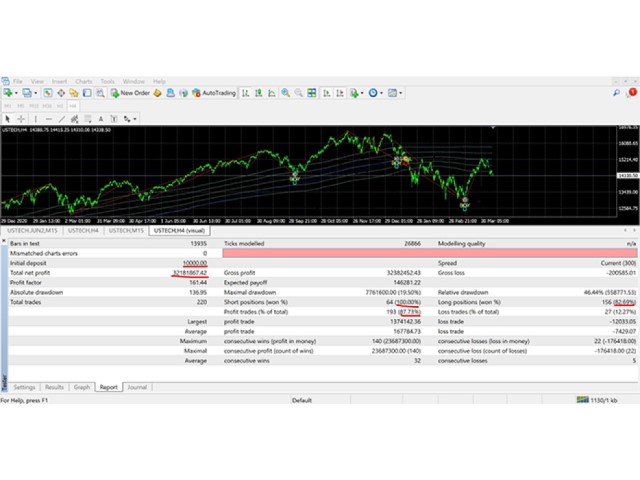Image resolution: width=640 pixels, height=480 pixels.
Task: Open the Periods clock icon
Action: click(373, 93)
